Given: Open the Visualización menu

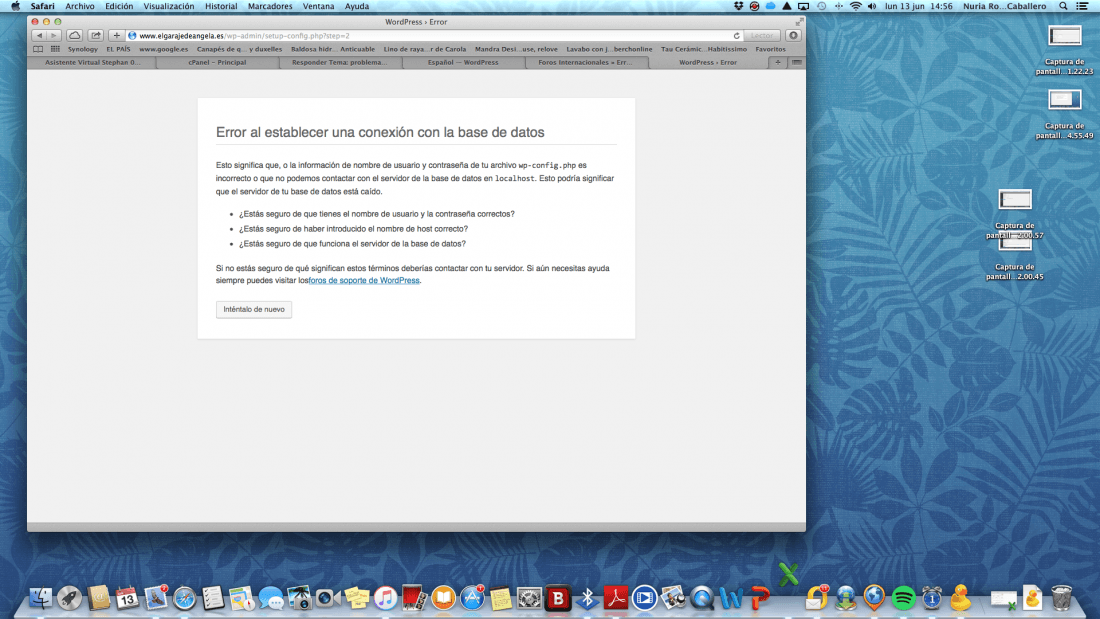Looking at the screenshot, I should (168, 6).
